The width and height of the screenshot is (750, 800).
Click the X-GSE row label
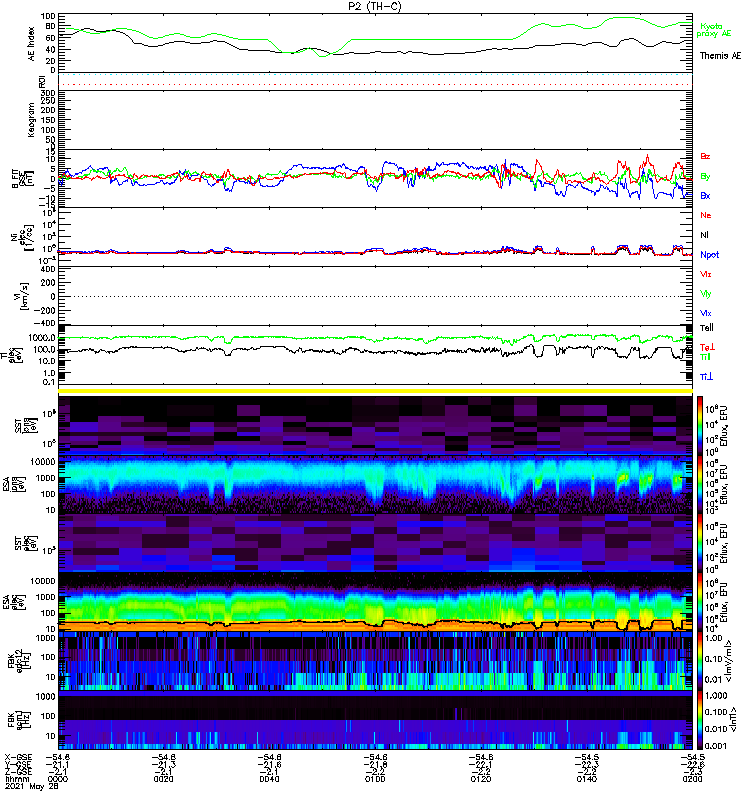(x=18, y=757)
